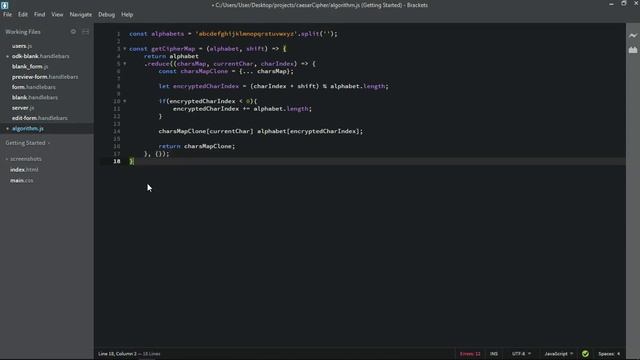Click line number 1 in gutter

pos(118,34)
